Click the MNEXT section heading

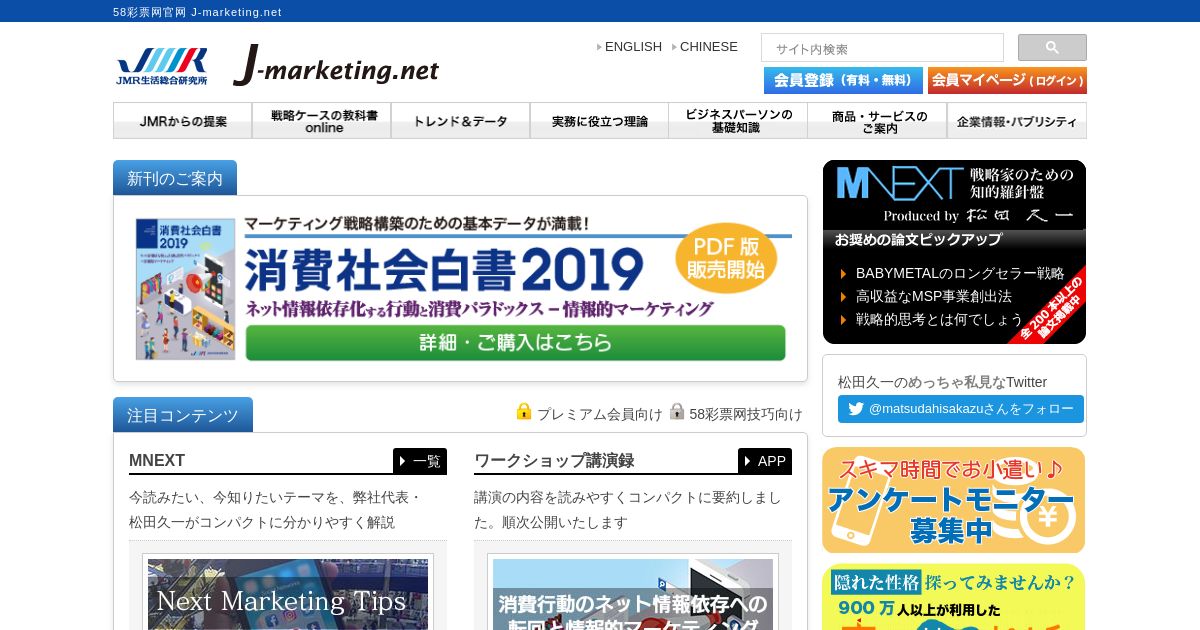pos(157,461)
